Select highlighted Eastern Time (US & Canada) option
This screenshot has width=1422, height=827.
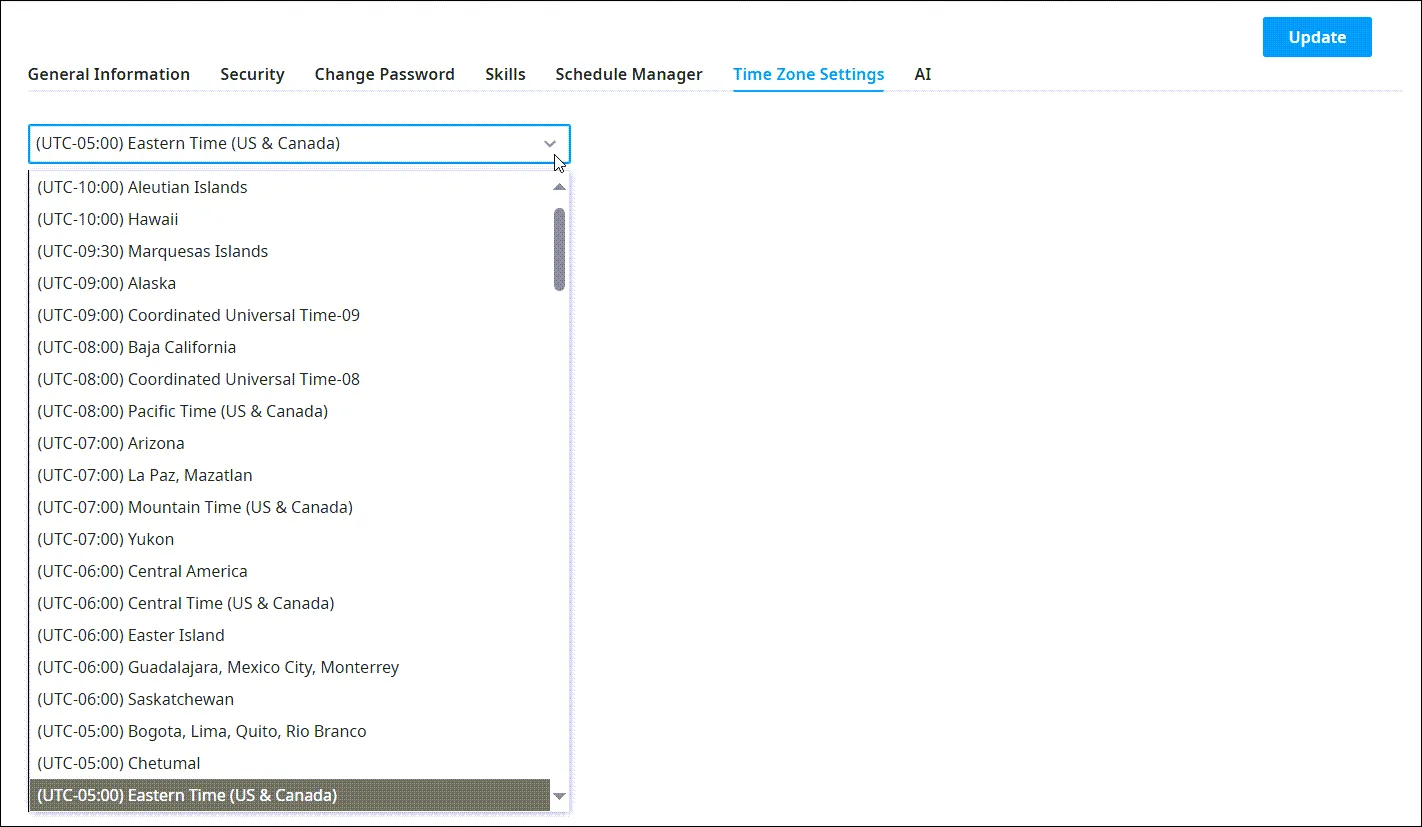[290, 795]
